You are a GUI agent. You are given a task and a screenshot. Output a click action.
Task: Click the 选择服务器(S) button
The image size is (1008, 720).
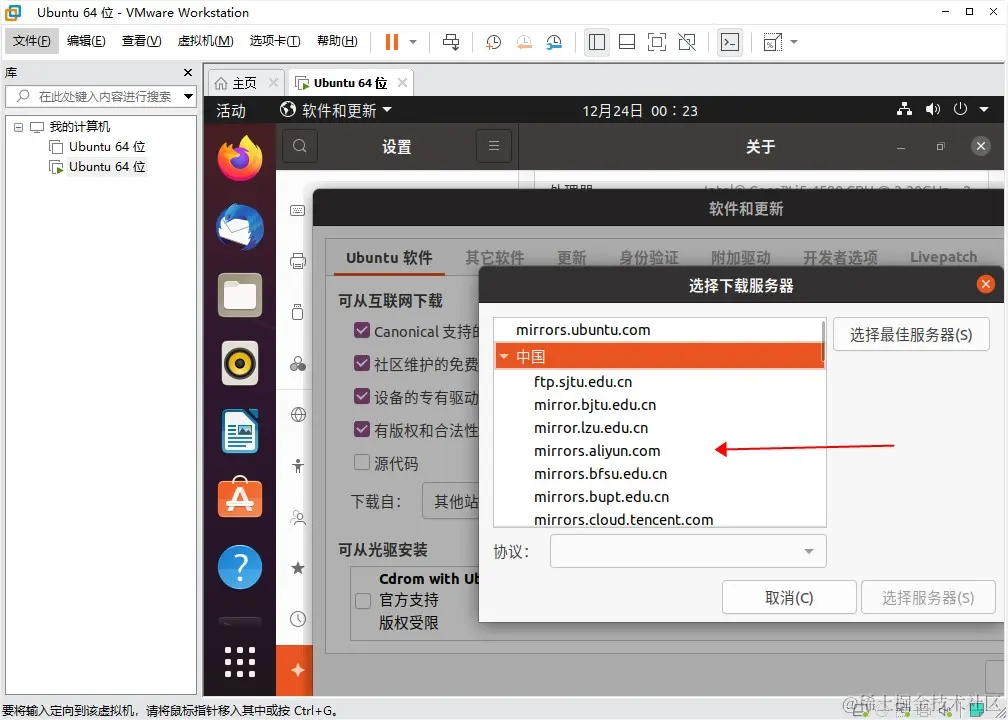tap(928, 598)
